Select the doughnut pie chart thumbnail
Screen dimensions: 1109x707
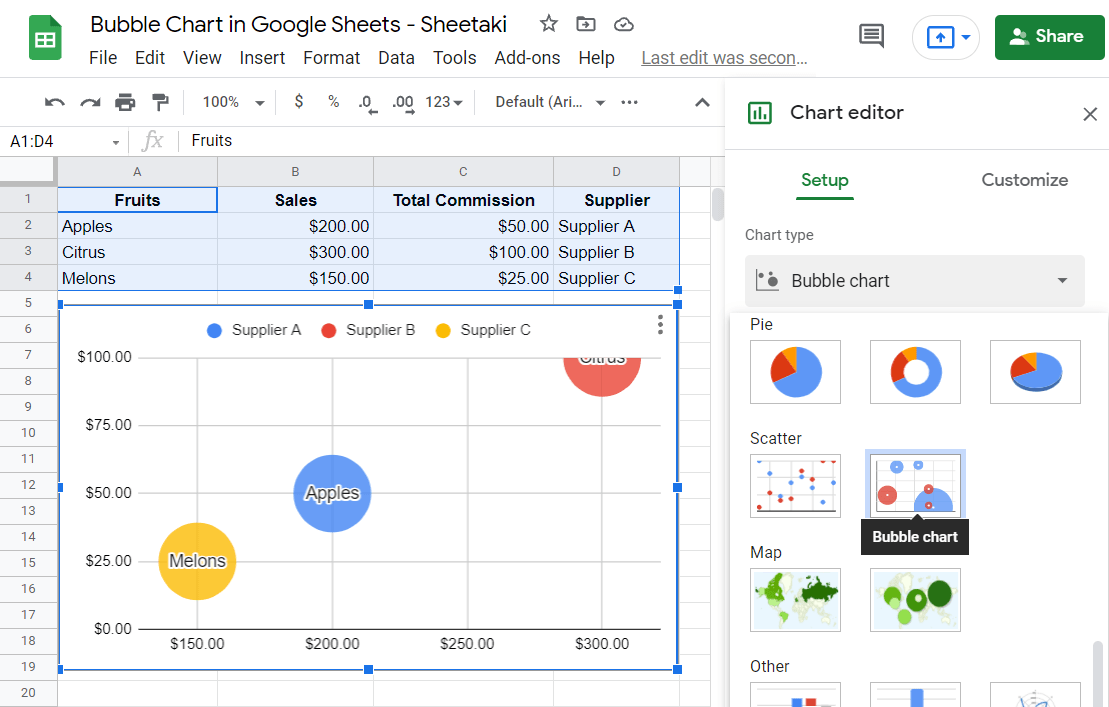[x=915, y=371]
